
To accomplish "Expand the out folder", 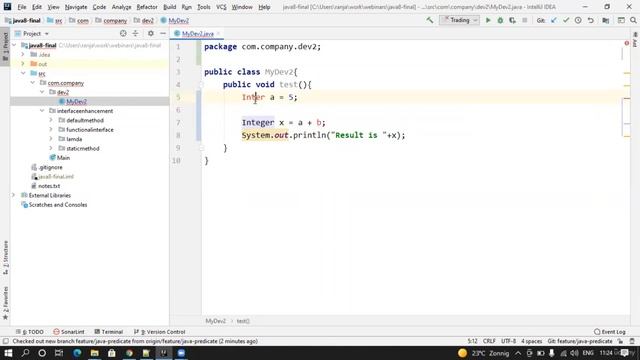I will (23, 64).
